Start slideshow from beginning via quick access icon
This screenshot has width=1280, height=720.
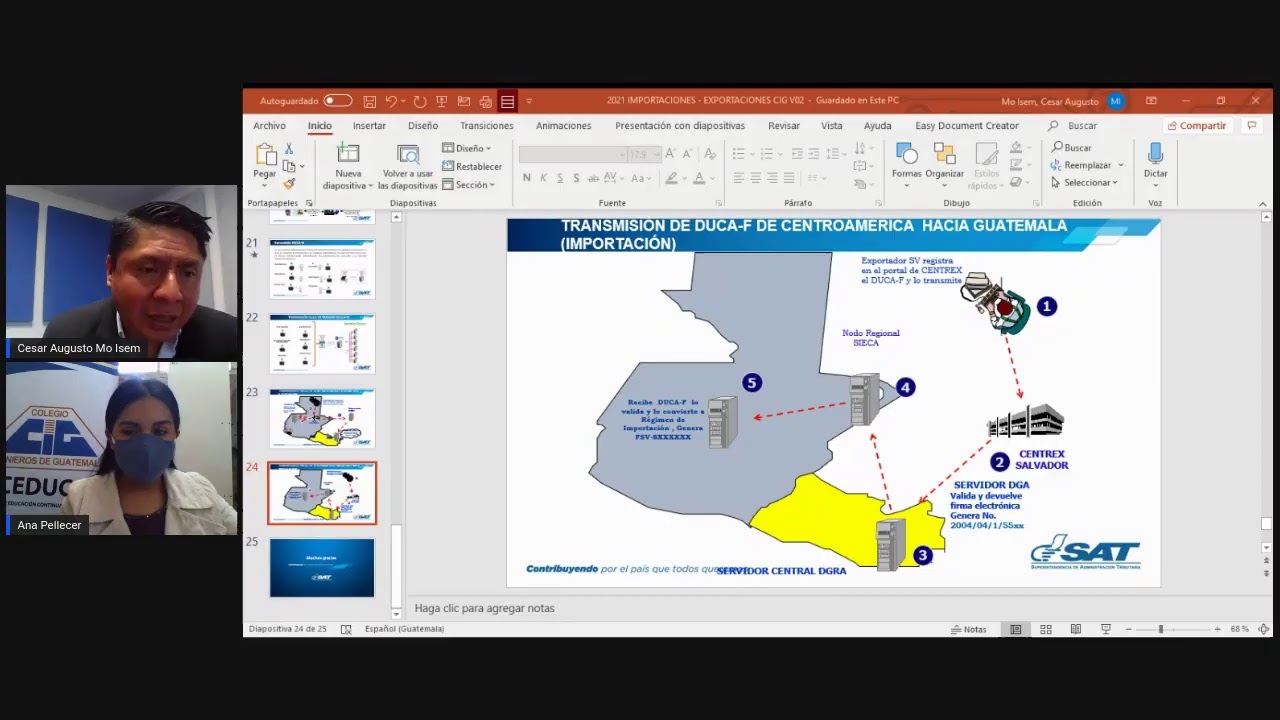[x=441, y=101]
